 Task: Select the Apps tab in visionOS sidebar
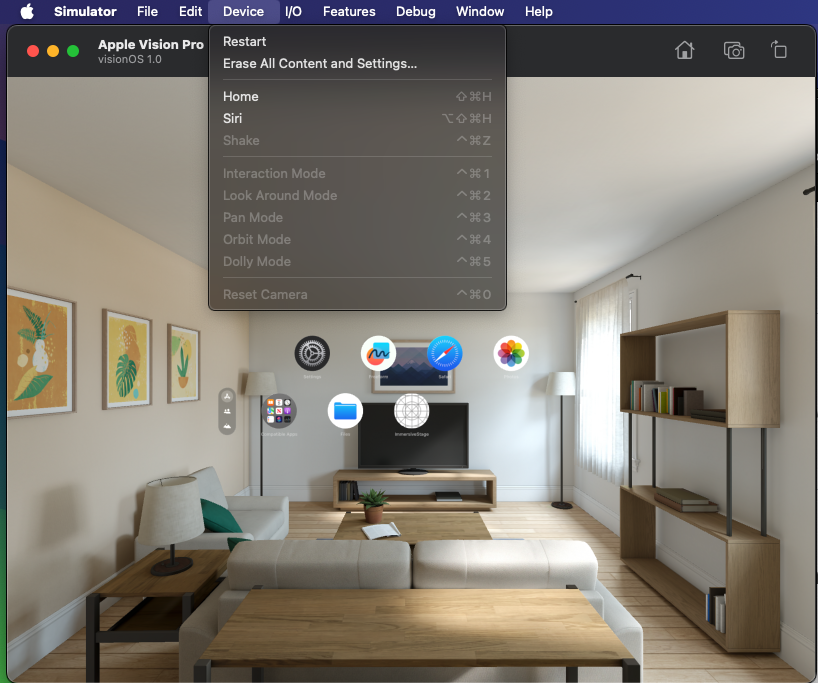[227, 397]
